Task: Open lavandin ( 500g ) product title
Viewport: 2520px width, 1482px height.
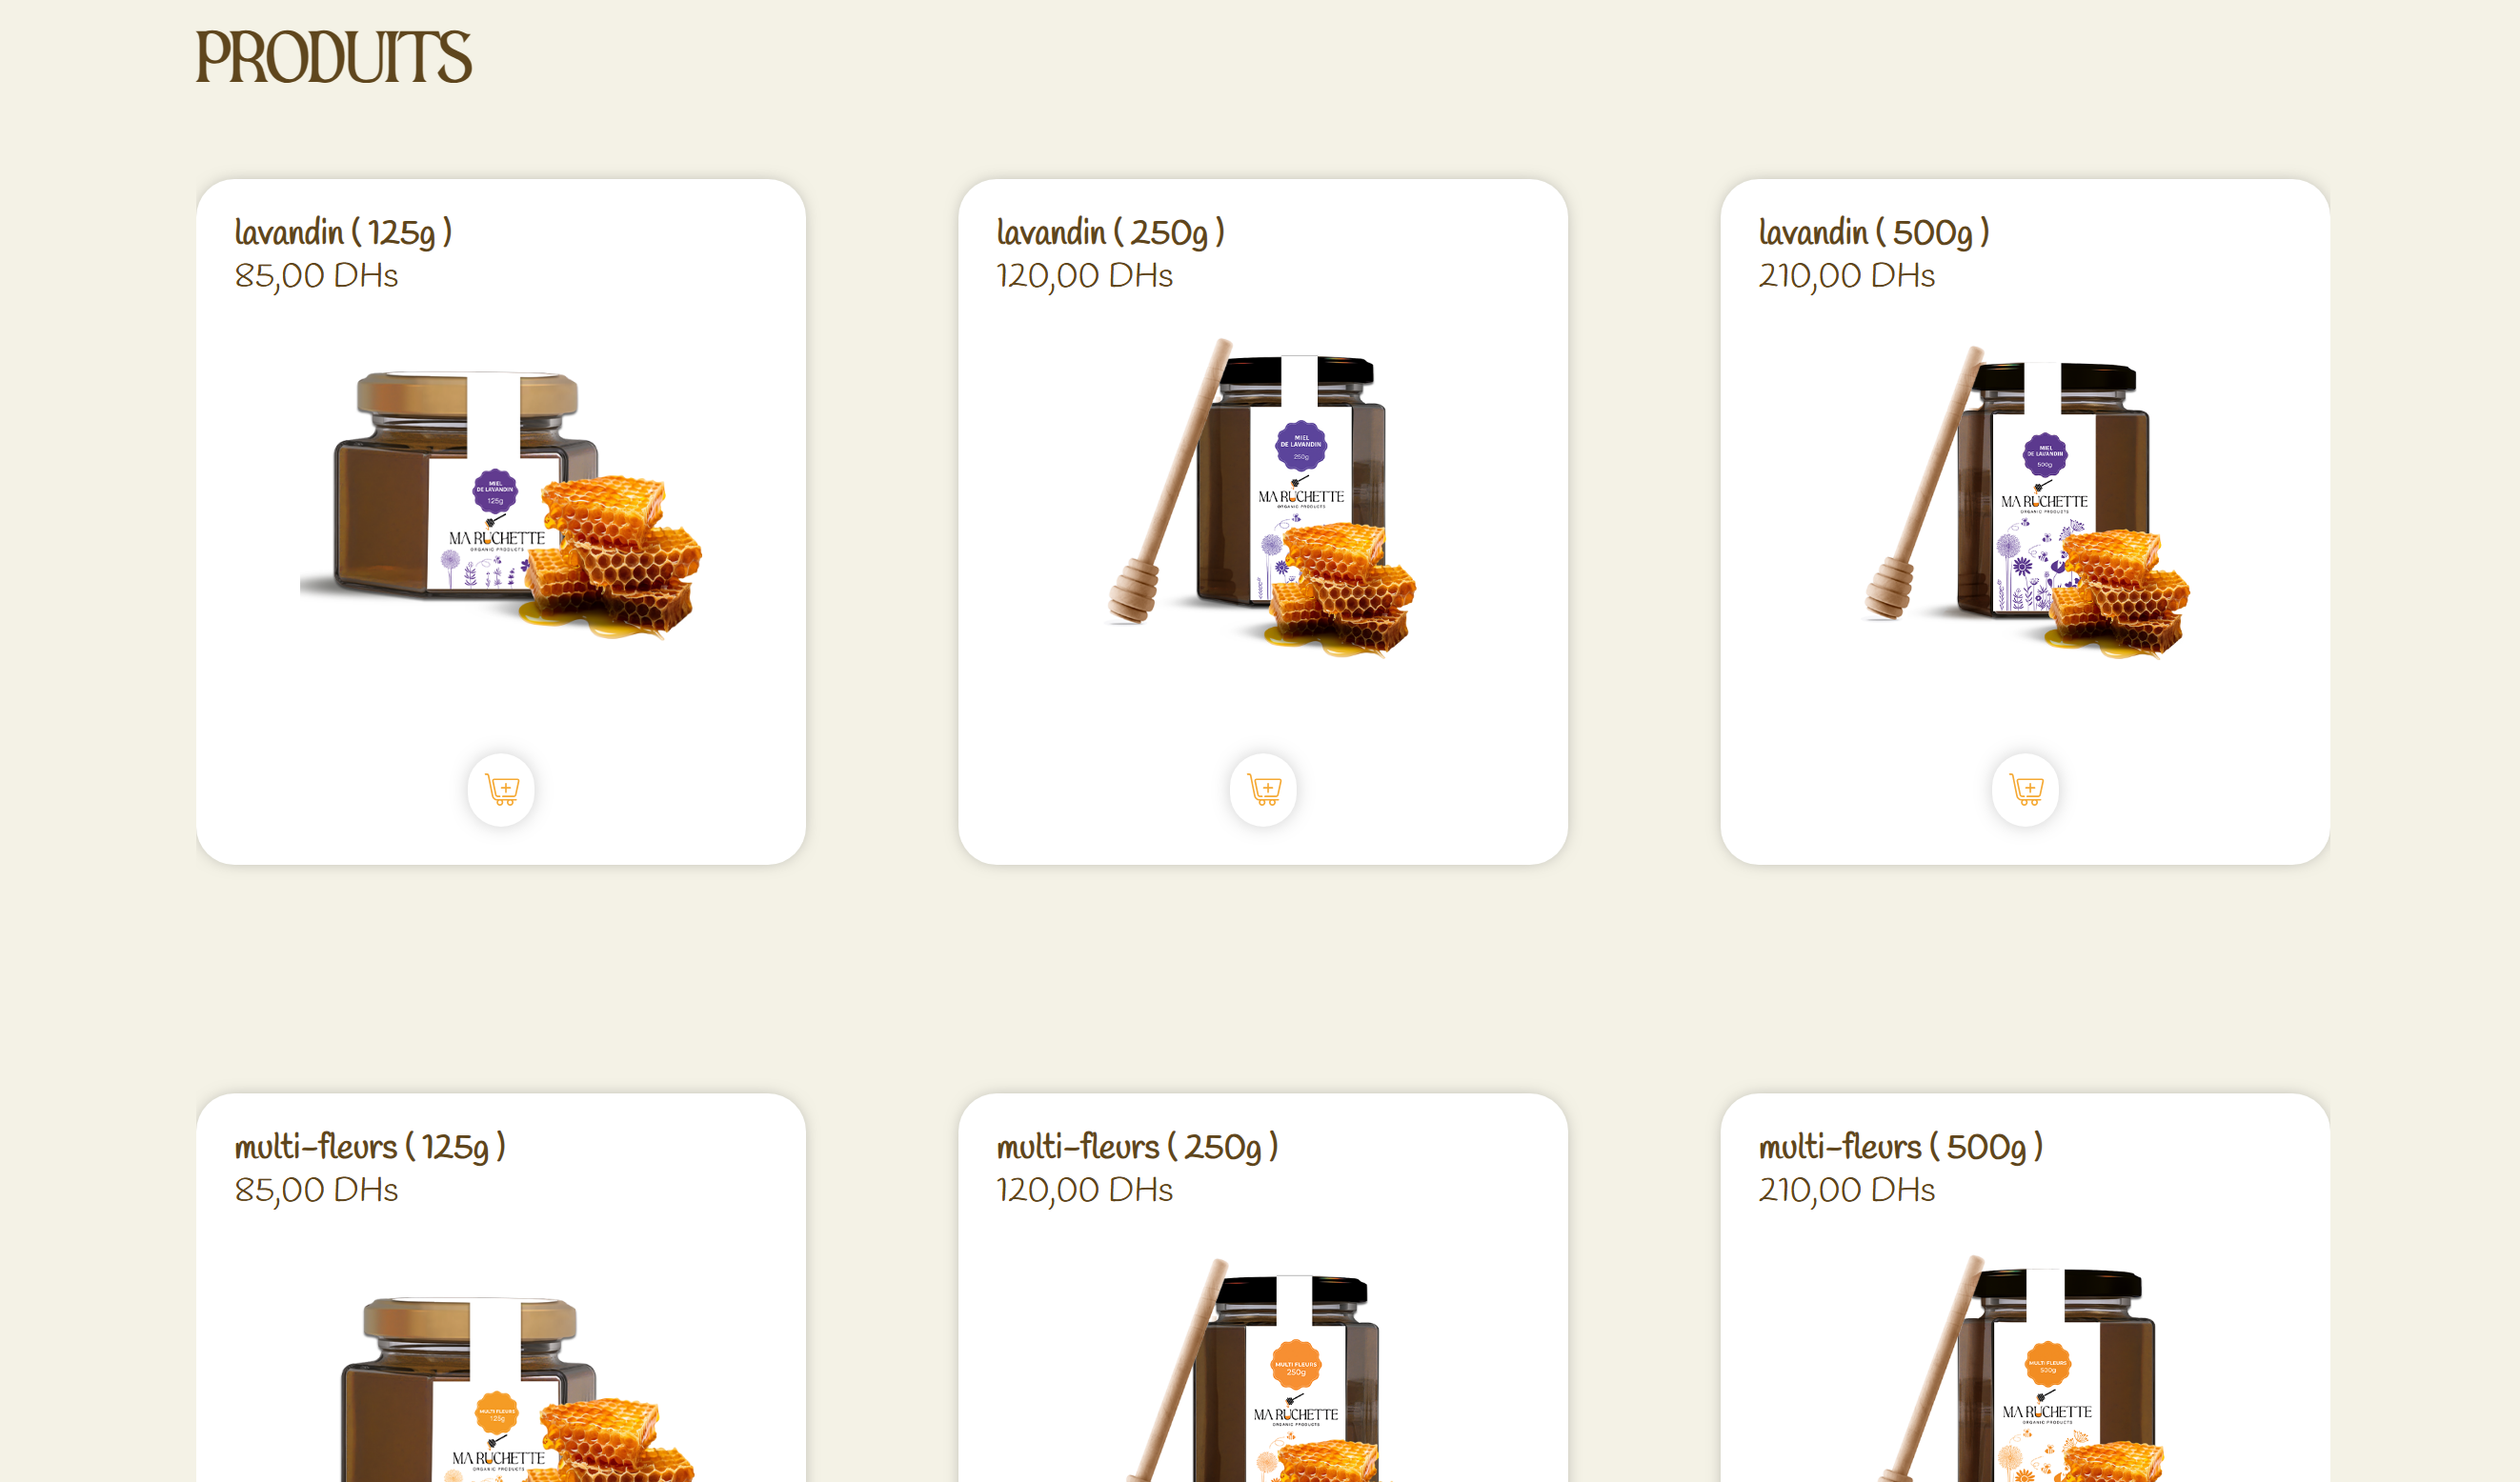Action: (1874, 232)
